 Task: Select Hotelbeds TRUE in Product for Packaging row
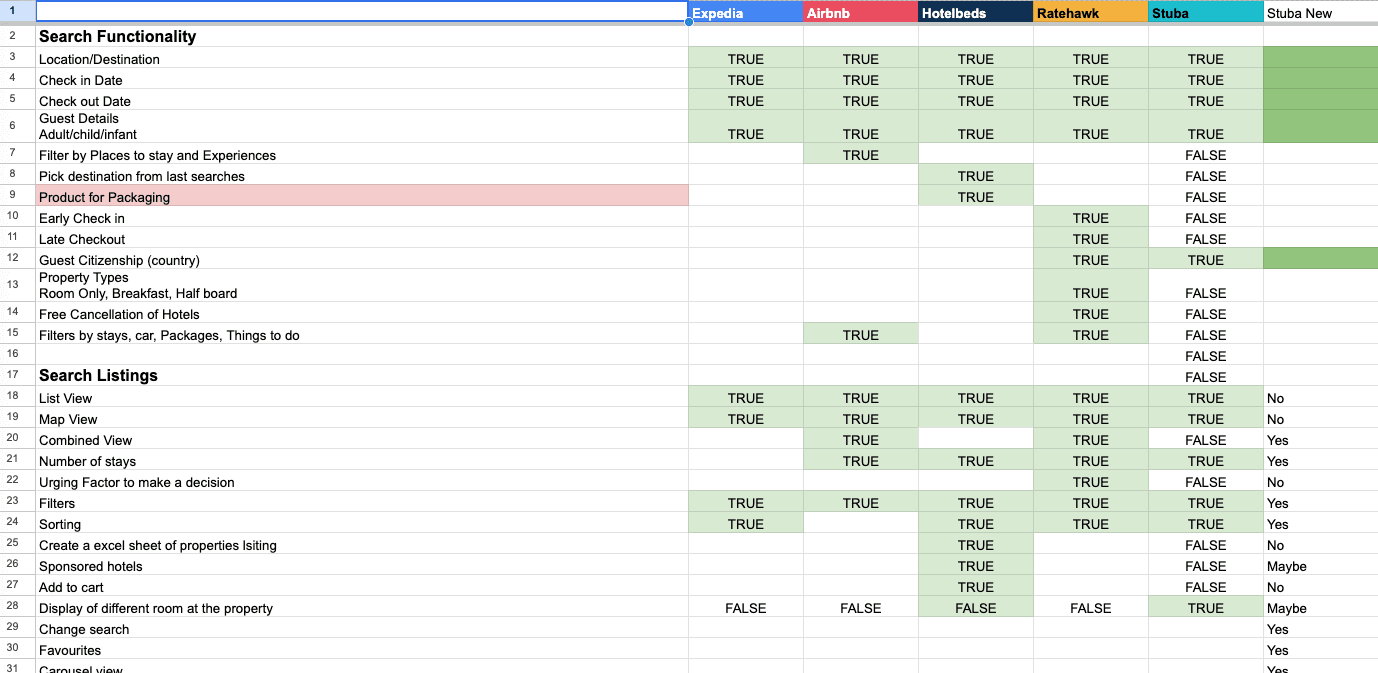(x=976, y=196)
